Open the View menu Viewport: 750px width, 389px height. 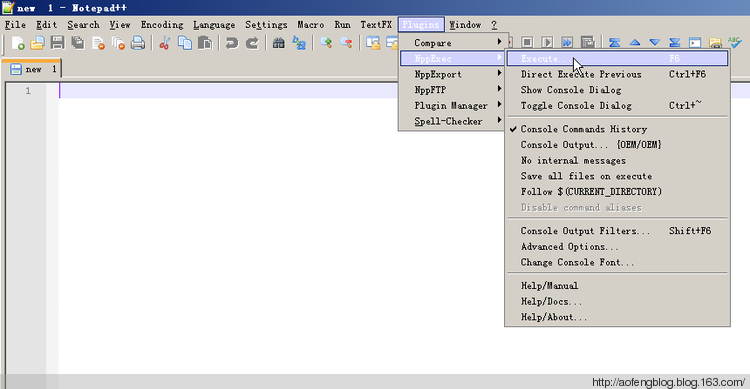tap(120, 25)
